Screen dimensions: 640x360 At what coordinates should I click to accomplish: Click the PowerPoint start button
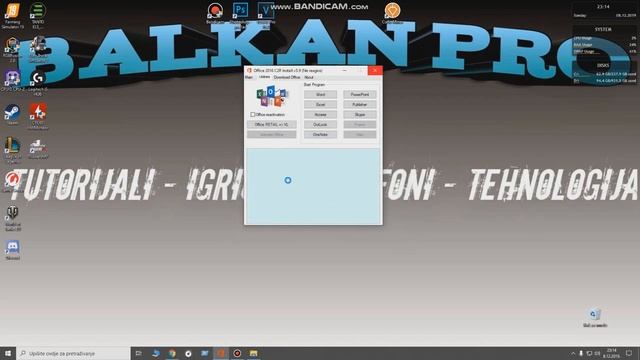coord(360,95)
